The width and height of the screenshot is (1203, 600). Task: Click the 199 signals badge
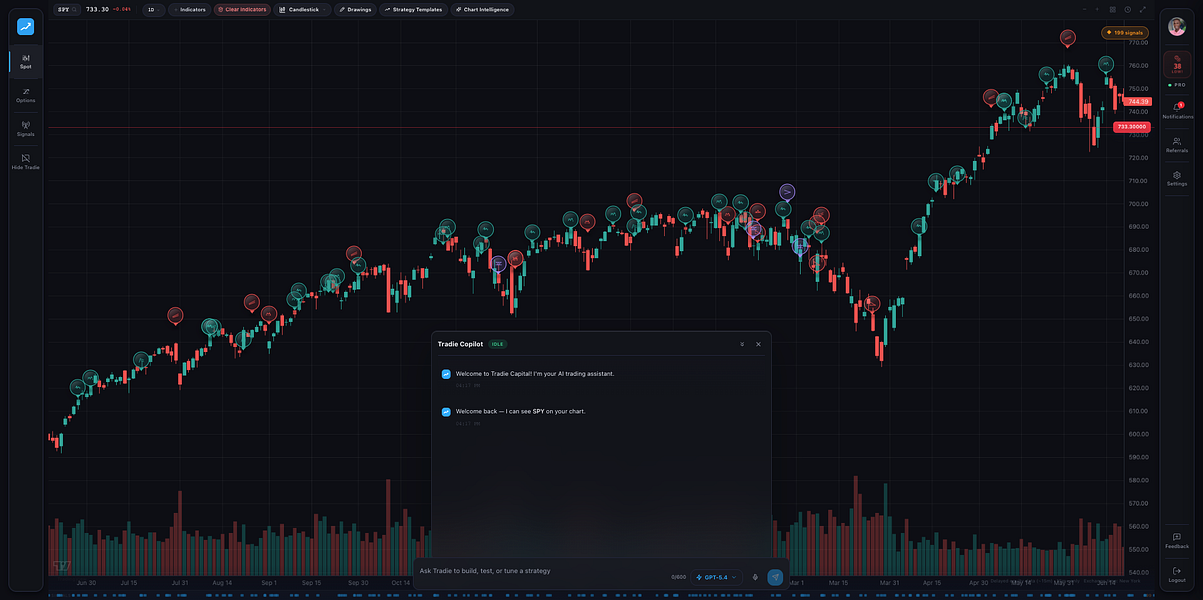tap(1124, 32)
